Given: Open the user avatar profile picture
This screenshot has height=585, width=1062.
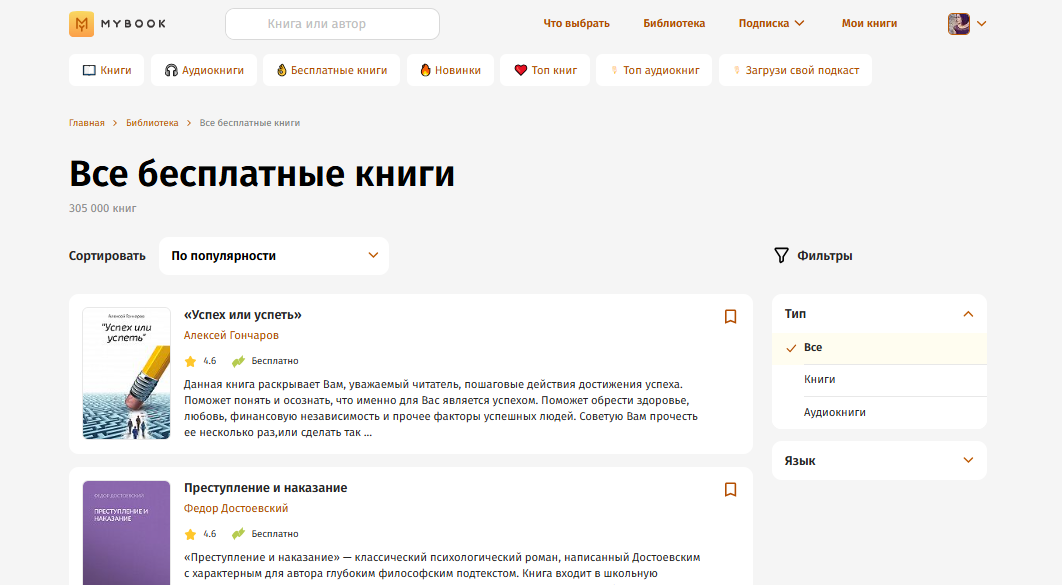Looking at the screenshot, I should point(958,24).
